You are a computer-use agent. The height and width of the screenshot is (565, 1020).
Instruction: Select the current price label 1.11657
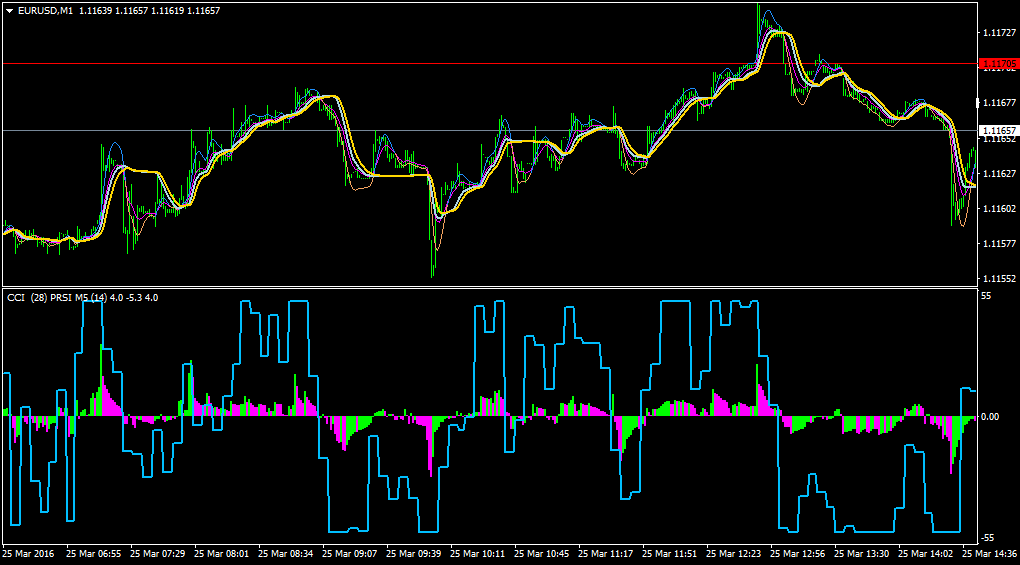click(x=999, y=131)
